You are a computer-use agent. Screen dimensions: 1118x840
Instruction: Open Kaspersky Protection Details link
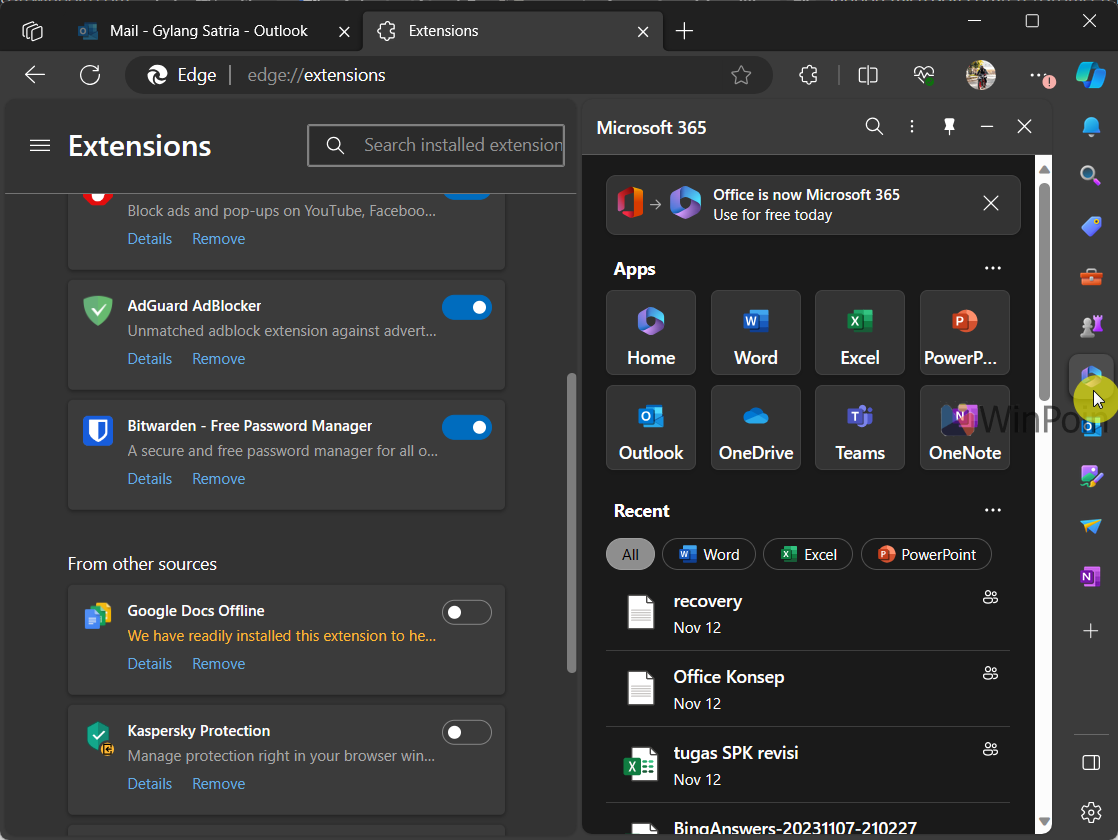(150, 784)
